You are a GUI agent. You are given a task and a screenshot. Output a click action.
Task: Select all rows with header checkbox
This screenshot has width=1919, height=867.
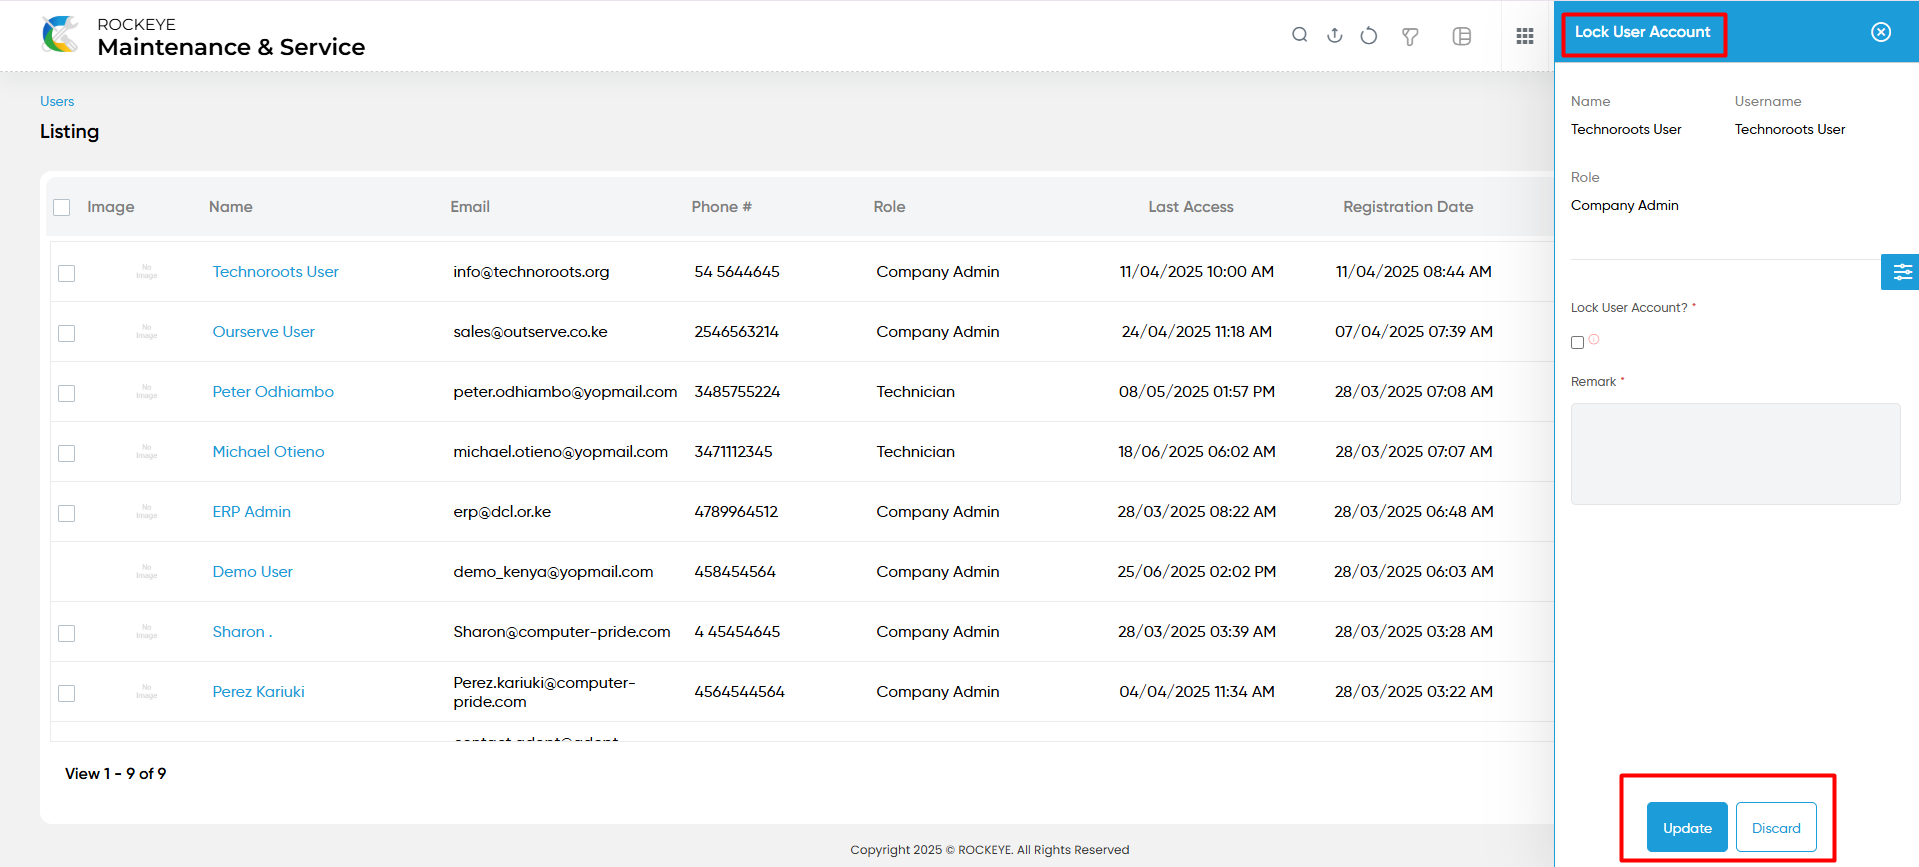click(x=62, y=207)
